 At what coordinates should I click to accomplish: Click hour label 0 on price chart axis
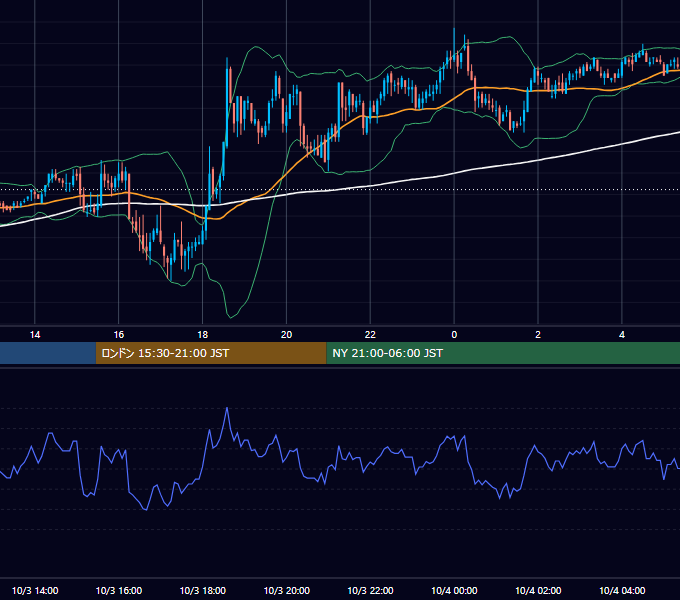(454, 335)
